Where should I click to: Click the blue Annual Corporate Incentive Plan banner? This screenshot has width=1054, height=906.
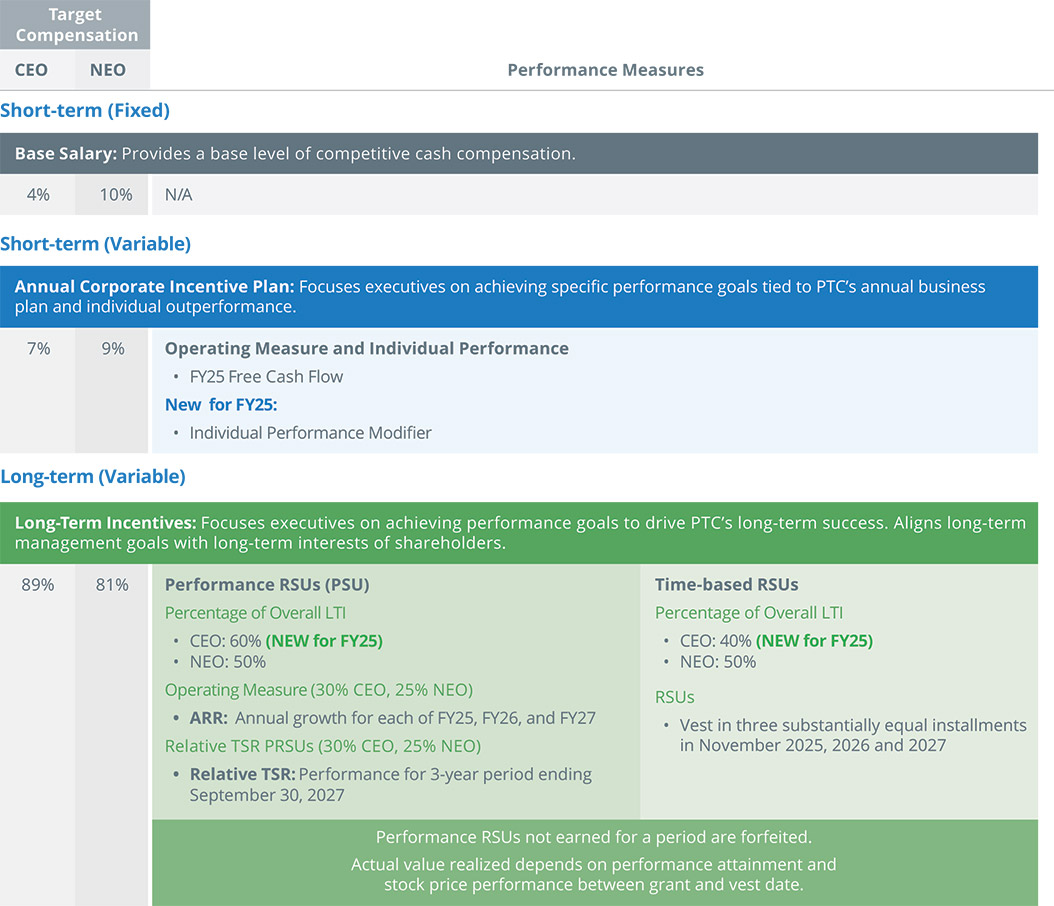[518, 297]
